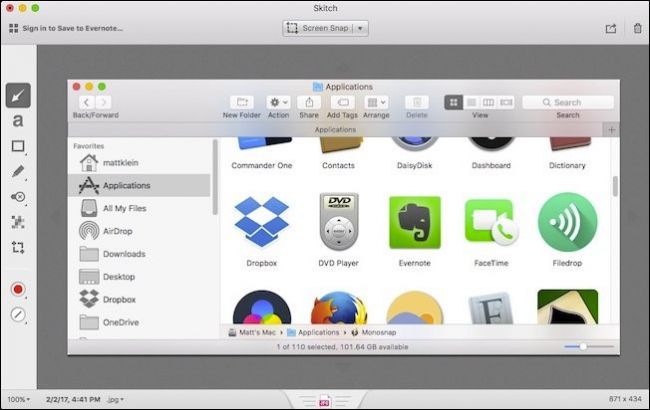The height and width of the screenshot is (410, 650).
Task: Click the Evernote app icon in the screenshot
Action: pos(415,224)
